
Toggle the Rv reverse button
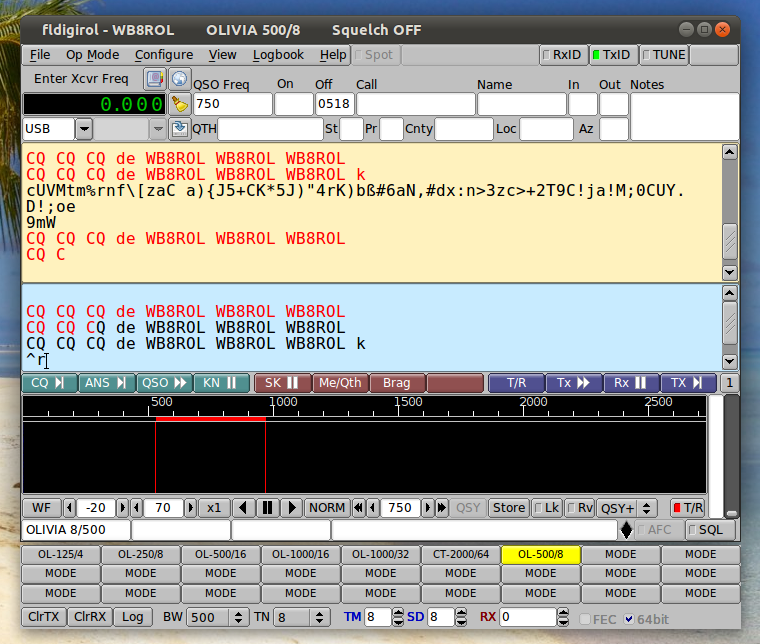[580, 508]
